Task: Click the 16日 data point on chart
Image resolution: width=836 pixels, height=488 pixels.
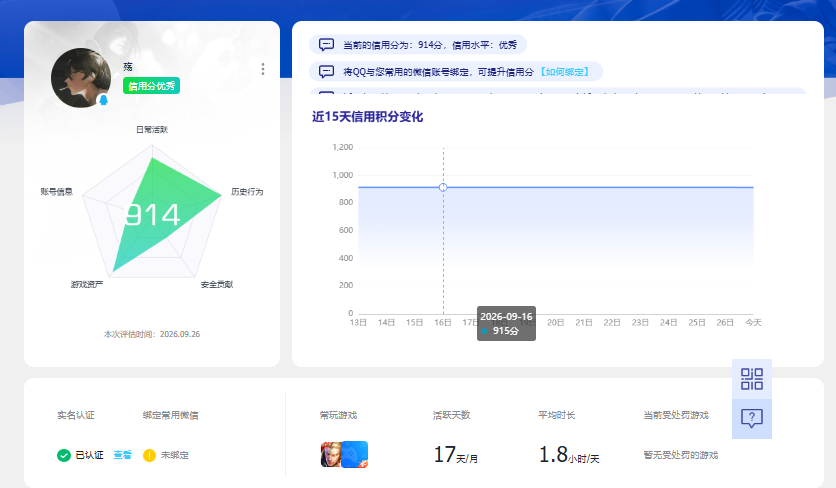Action: point(443,187)
